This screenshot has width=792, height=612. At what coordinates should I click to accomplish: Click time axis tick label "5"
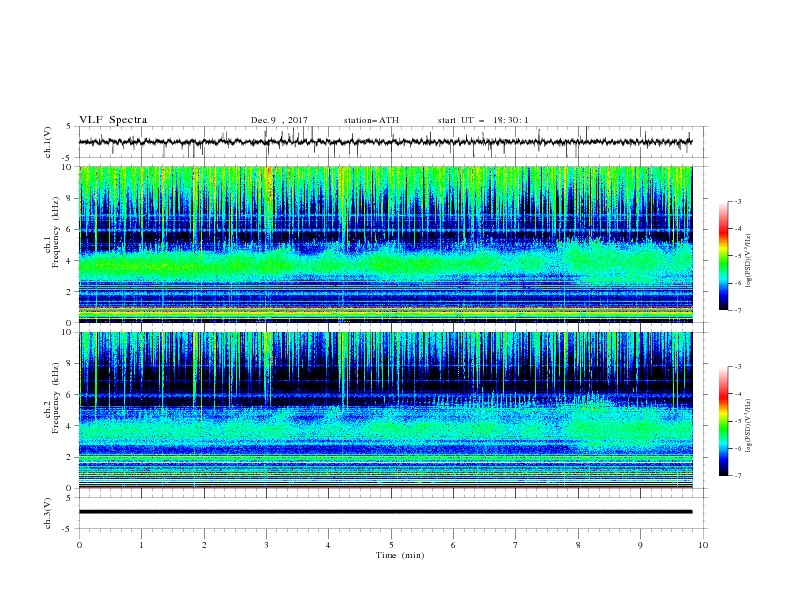(x=391, y=545)
